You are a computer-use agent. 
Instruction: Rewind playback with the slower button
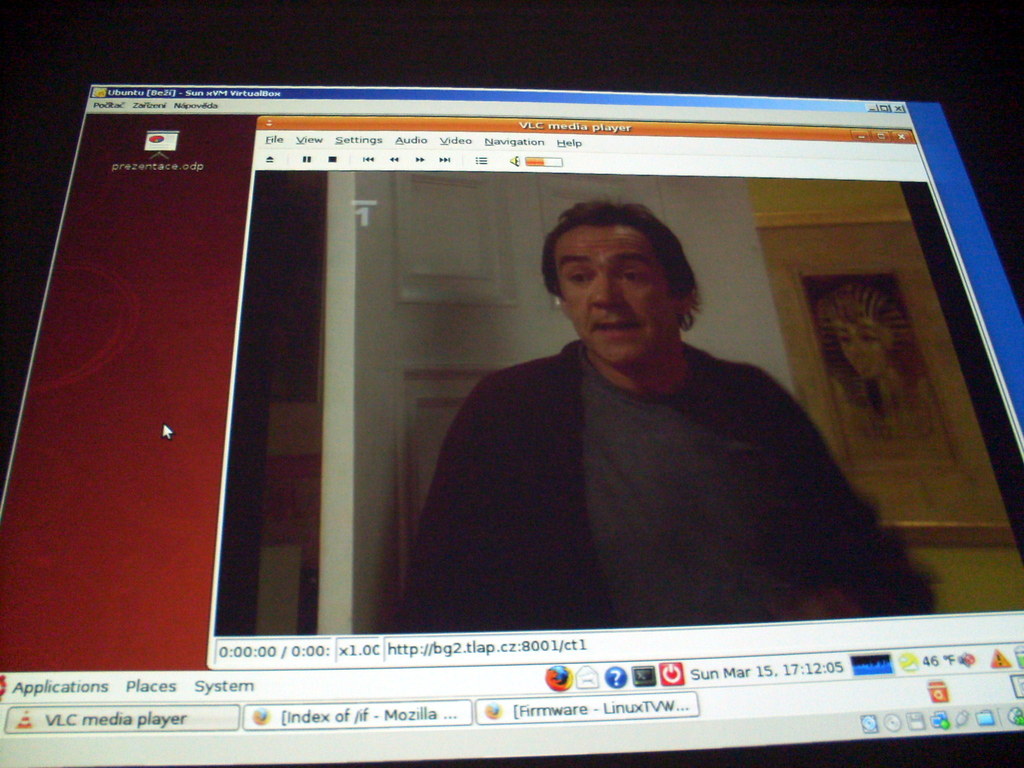click(394, 159)
